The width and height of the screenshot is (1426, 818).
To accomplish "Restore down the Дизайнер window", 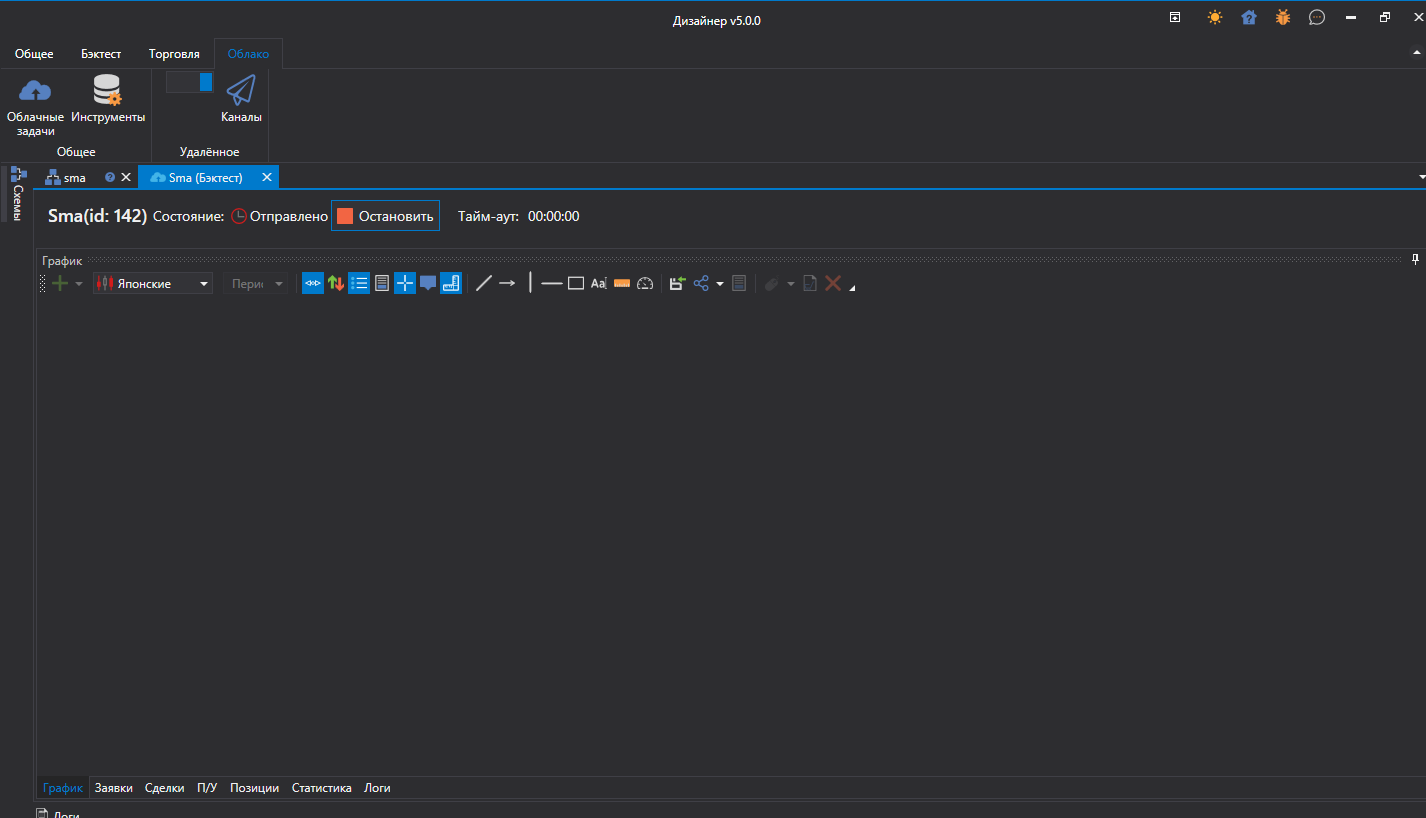I will (x=1385, y=17).
